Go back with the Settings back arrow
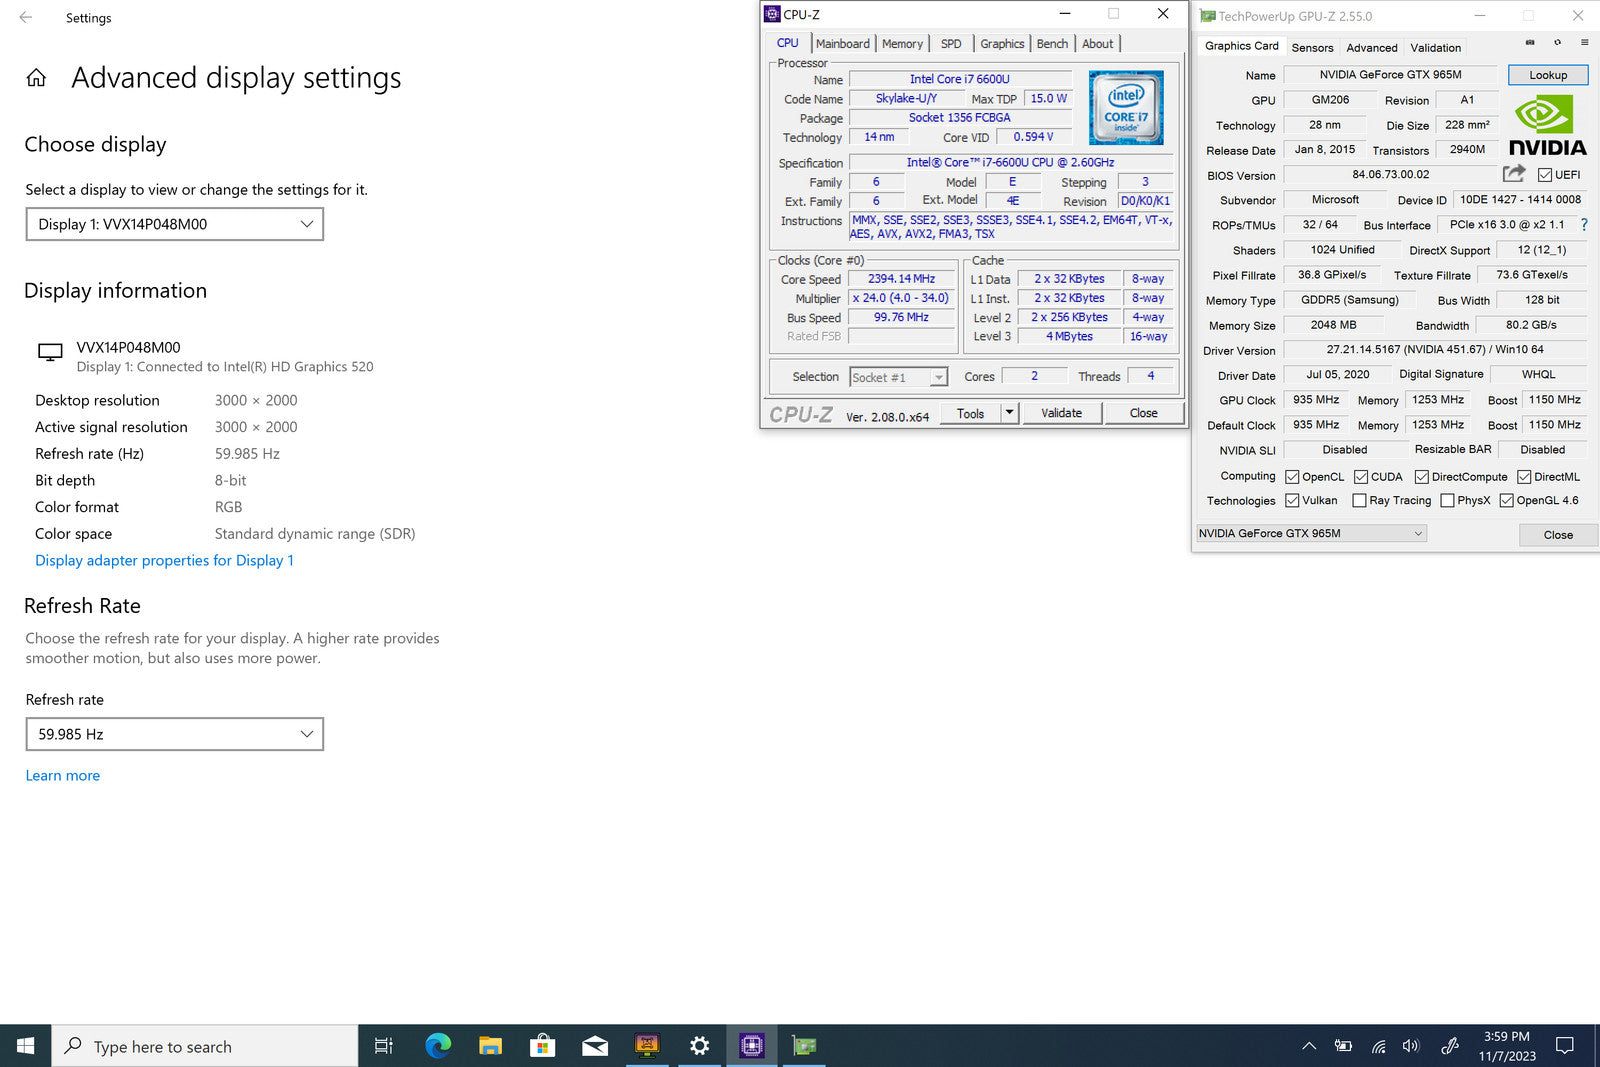This screenshot has height=1067, width=1600. (x=26, y=18)
